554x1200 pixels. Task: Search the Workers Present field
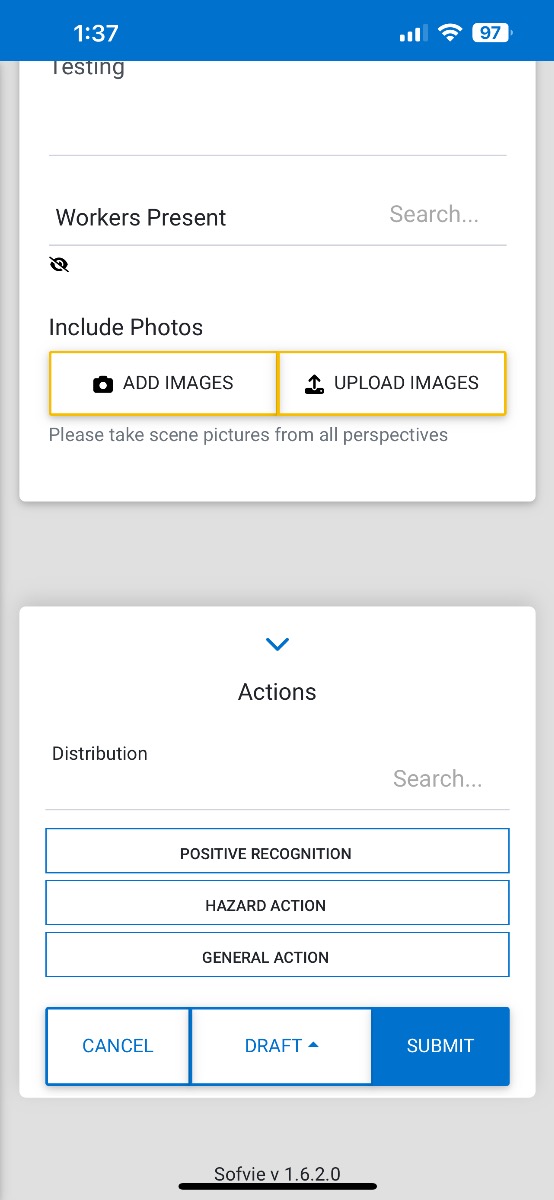(x=434, y=214)
